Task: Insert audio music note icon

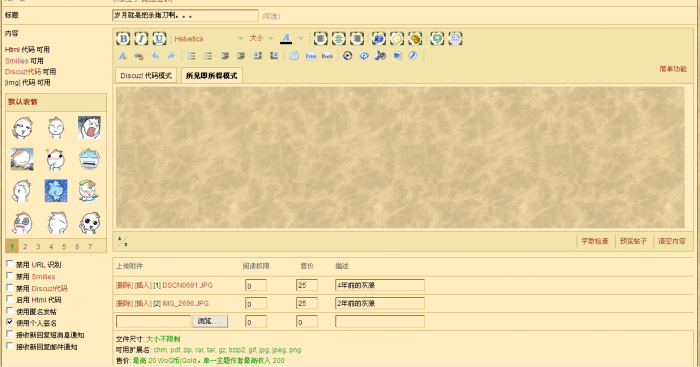Action: coord(380,56)
